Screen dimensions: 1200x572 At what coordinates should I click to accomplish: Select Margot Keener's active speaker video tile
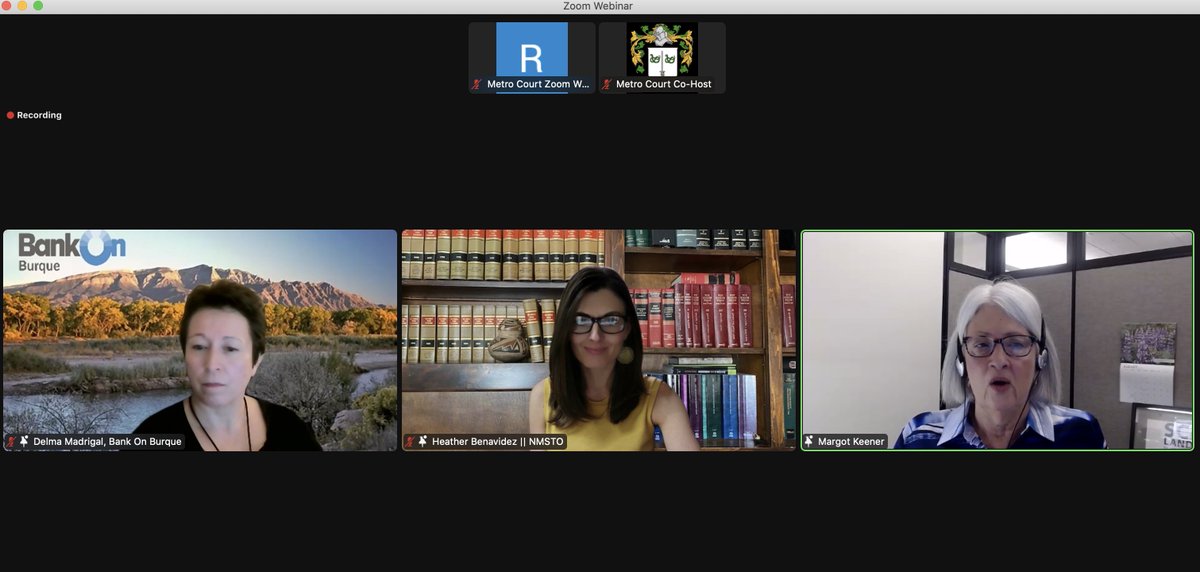pos(998,341)
